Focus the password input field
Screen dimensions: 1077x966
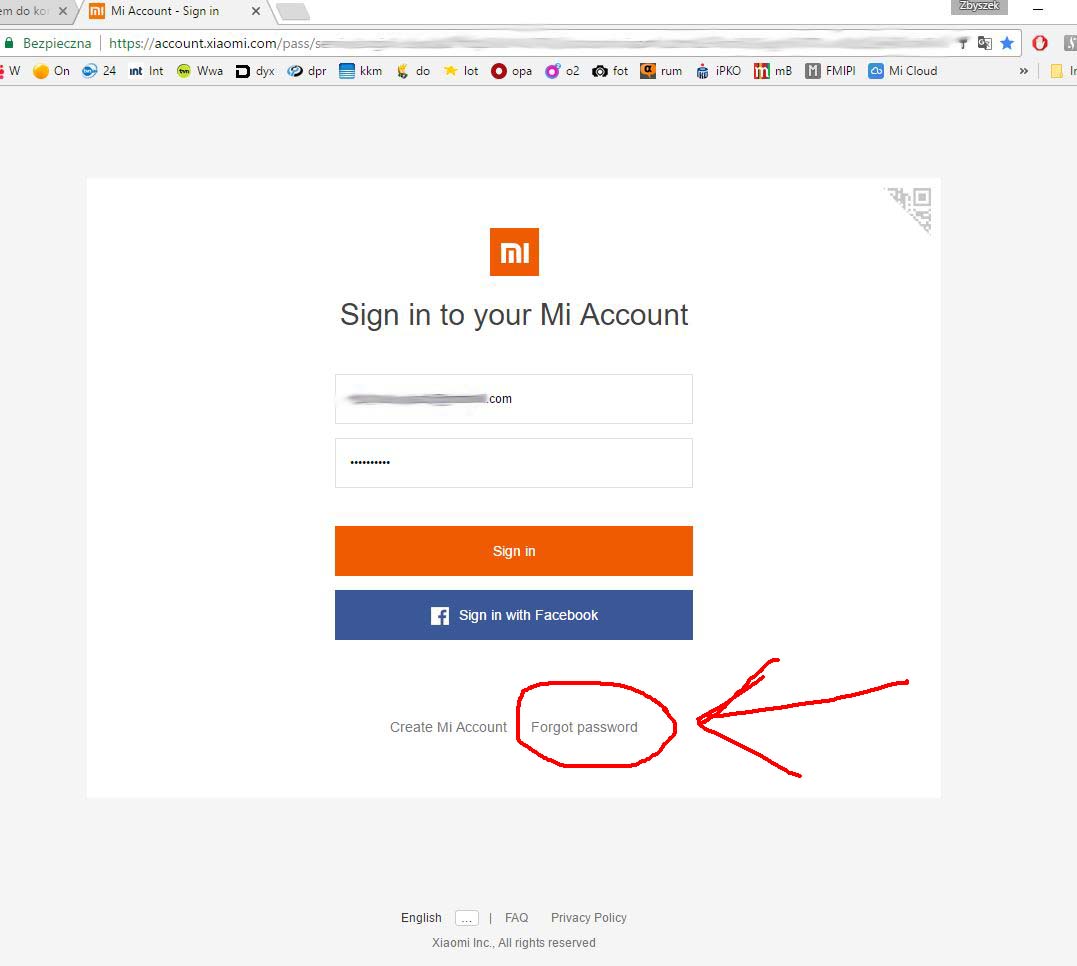click(514, 463)
